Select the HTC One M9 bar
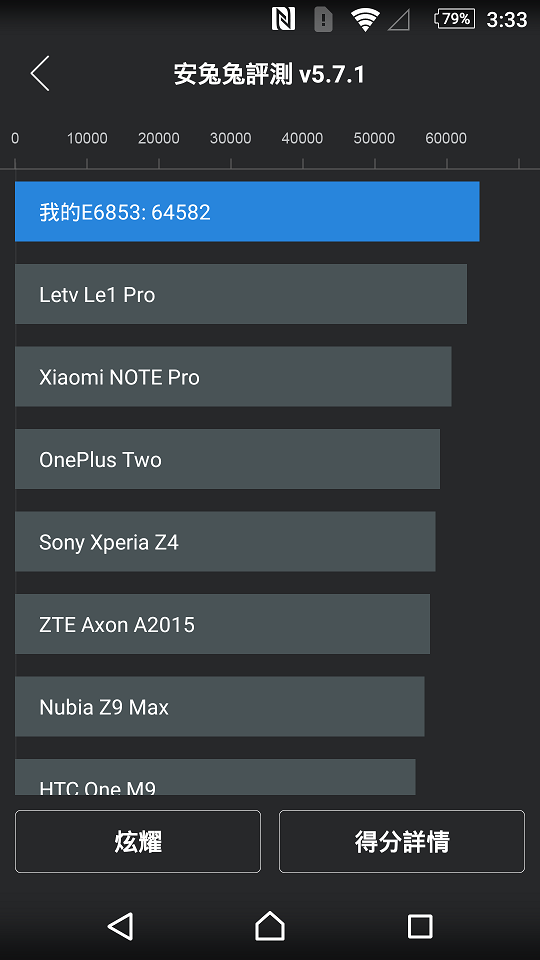Viewport: 540px width, 960px height. tap(215, 777)
